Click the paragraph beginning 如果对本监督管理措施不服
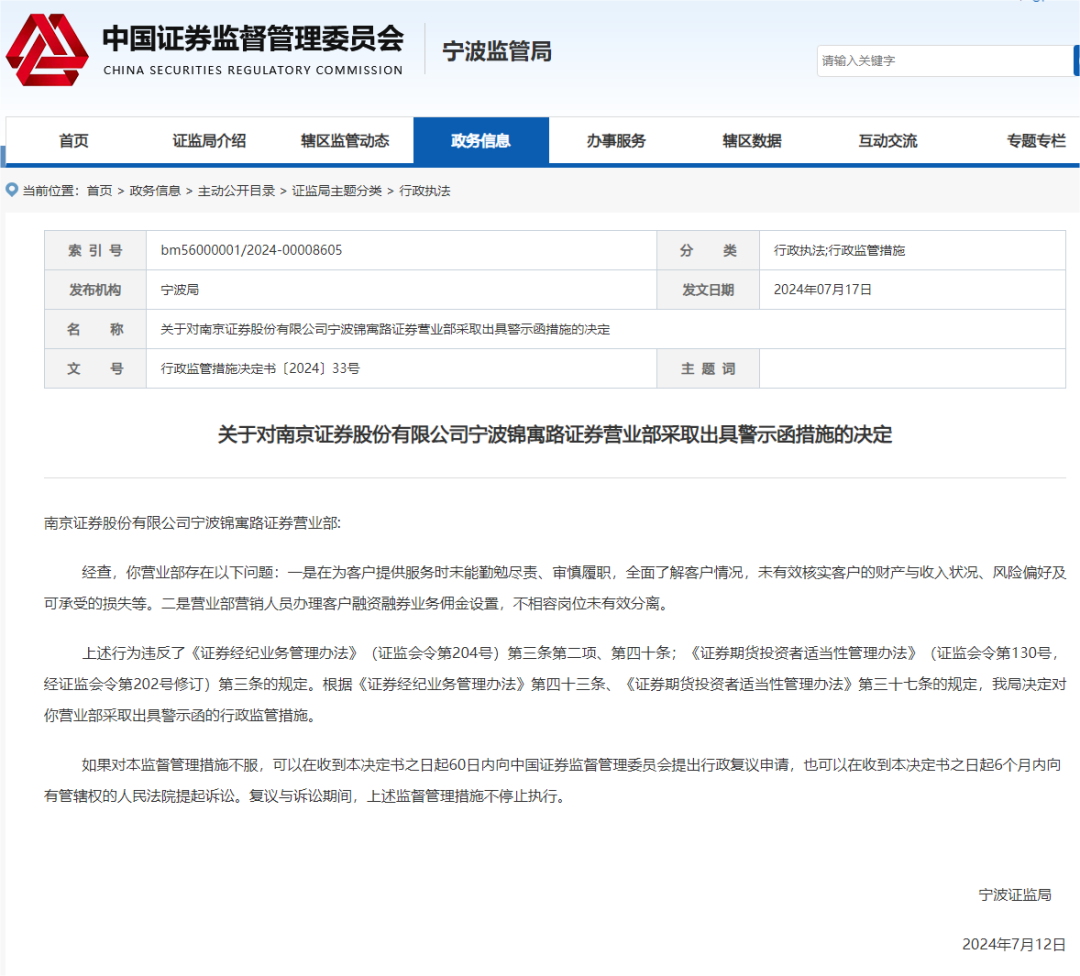Screen dimensions: 1080x976 (553, 780)
